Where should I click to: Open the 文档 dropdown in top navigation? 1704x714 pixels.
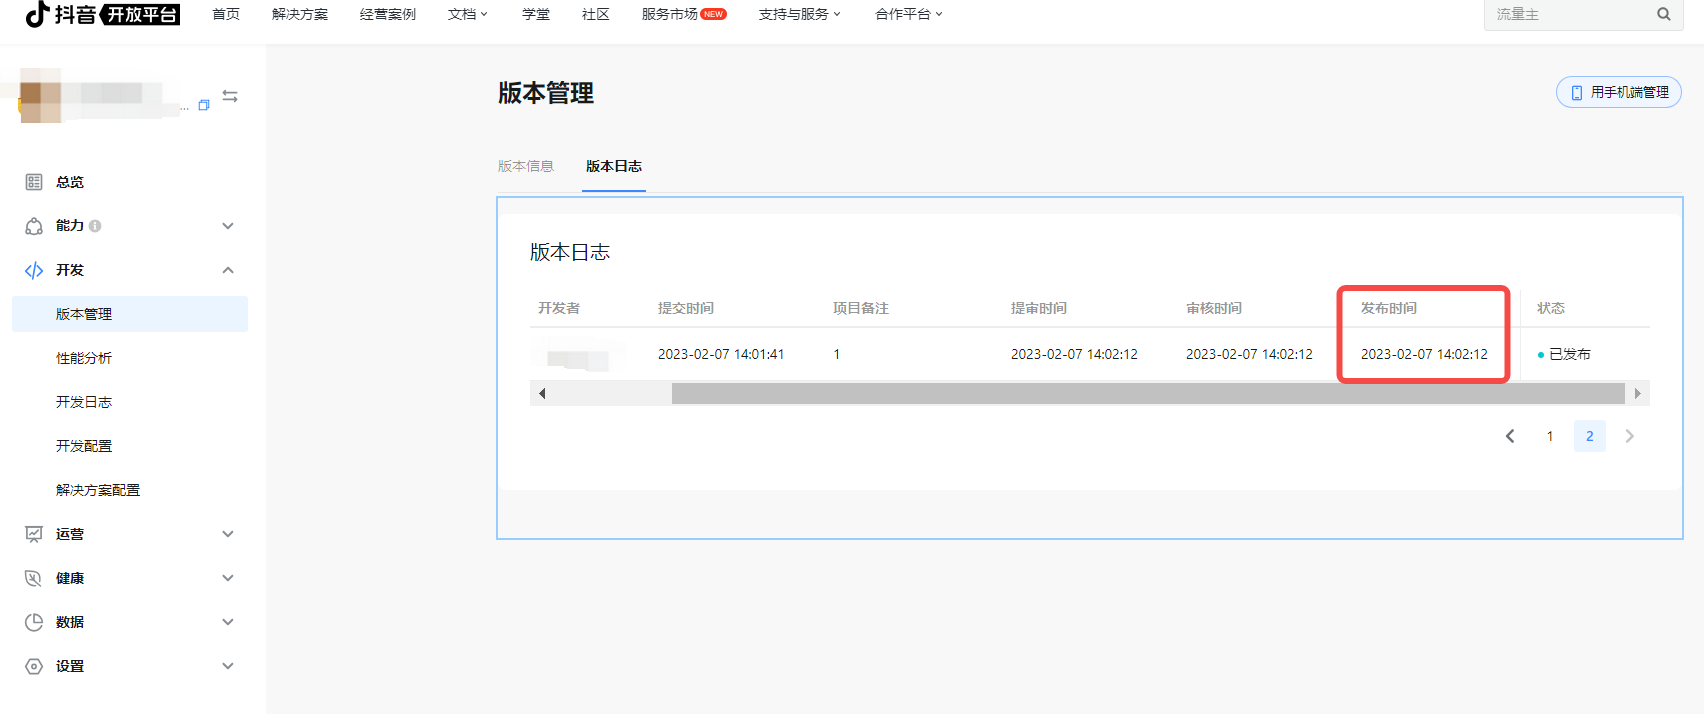(467, 14)
